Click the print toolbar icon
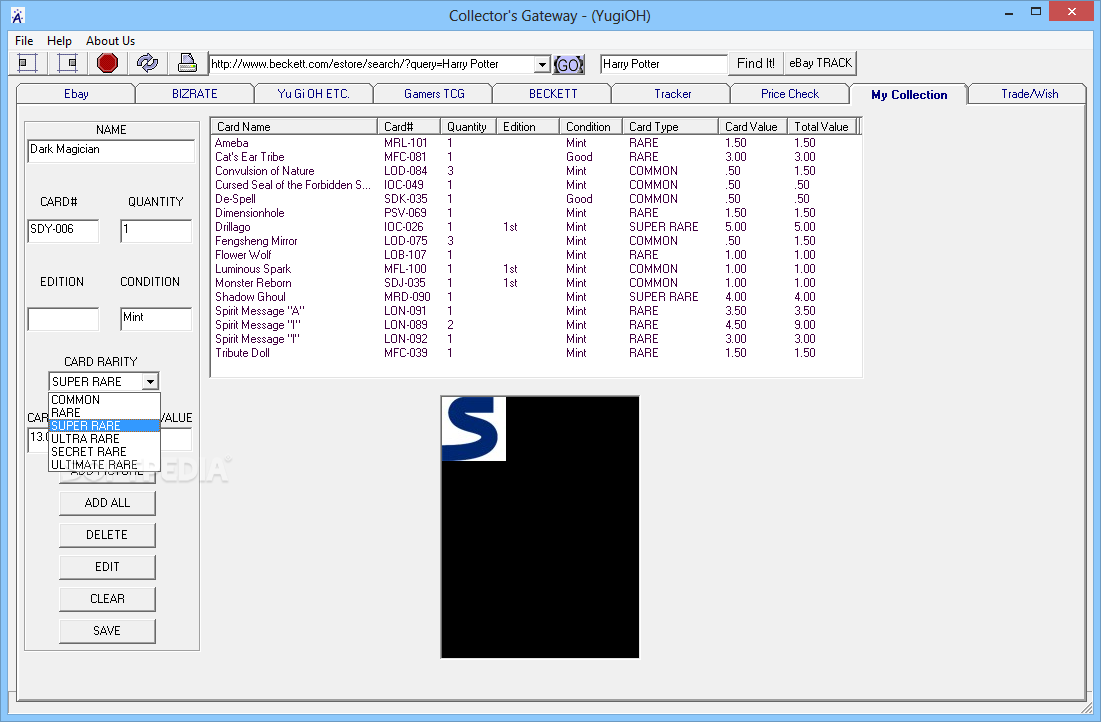Image resolution: width=1101 pixels, height=722 pixels. click(187, 63)
